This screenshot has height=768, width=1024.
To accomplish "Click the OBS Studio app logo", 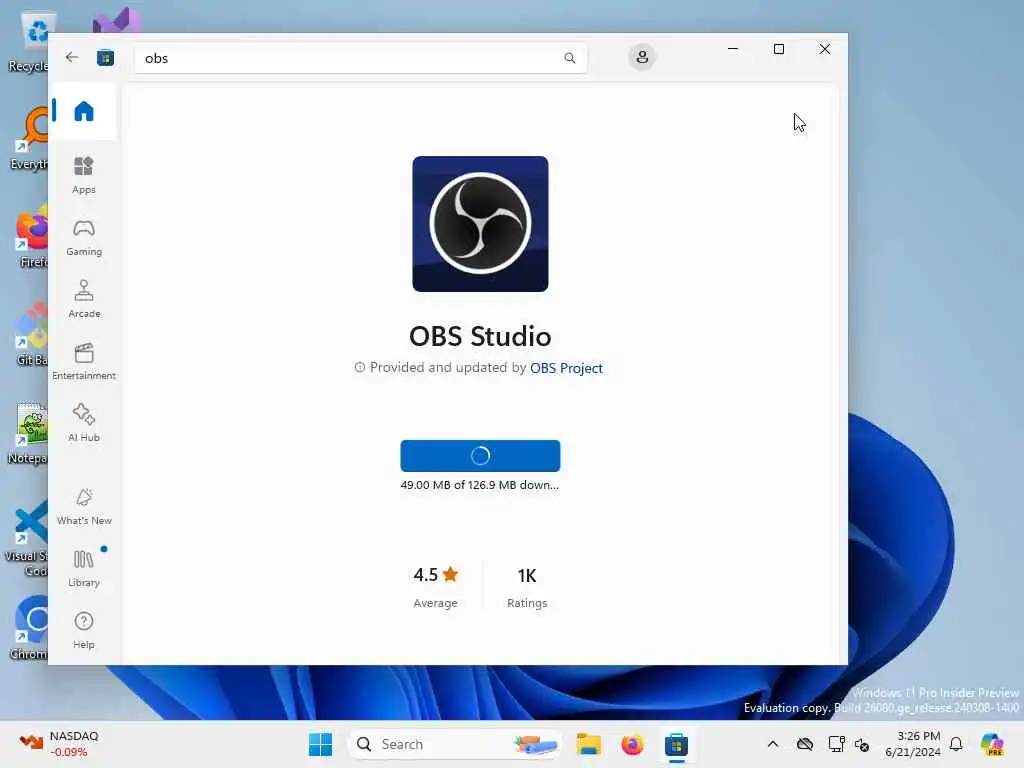I will [x=480, y=224].
